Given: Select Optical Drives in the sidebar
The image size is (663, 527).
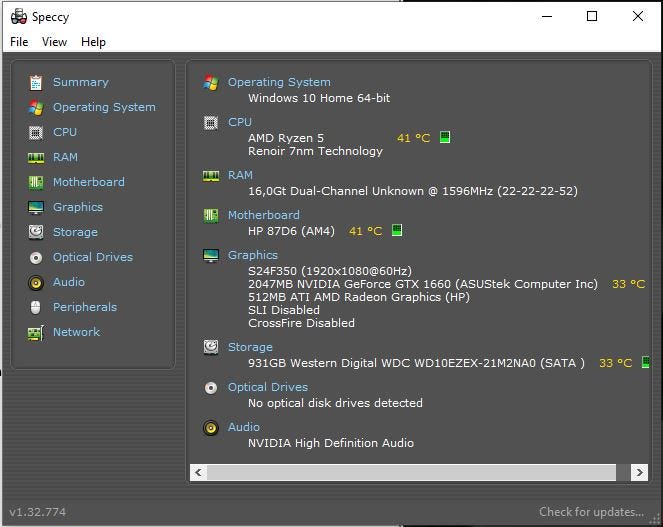Looking at the screenshot, I should (x=93, y=257).
